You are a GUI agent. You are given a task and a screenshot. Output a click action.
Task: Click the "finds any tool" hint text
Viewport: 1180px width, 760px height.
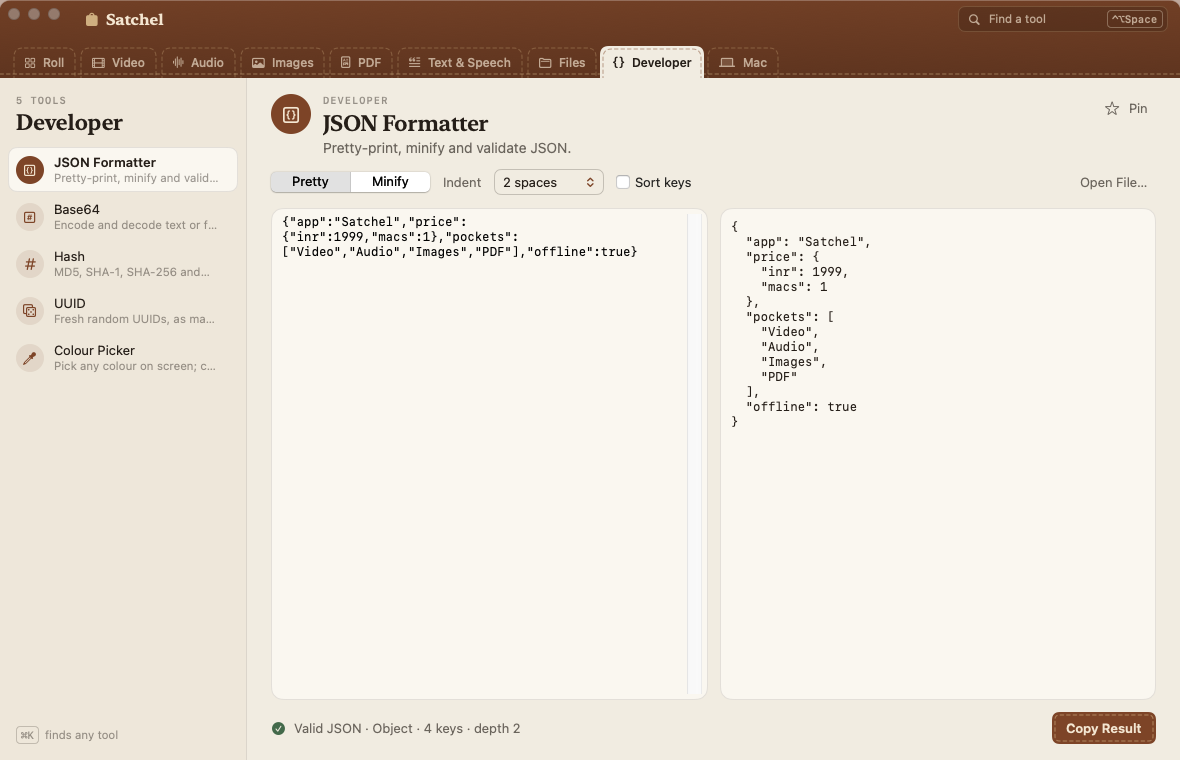point(81,735)
